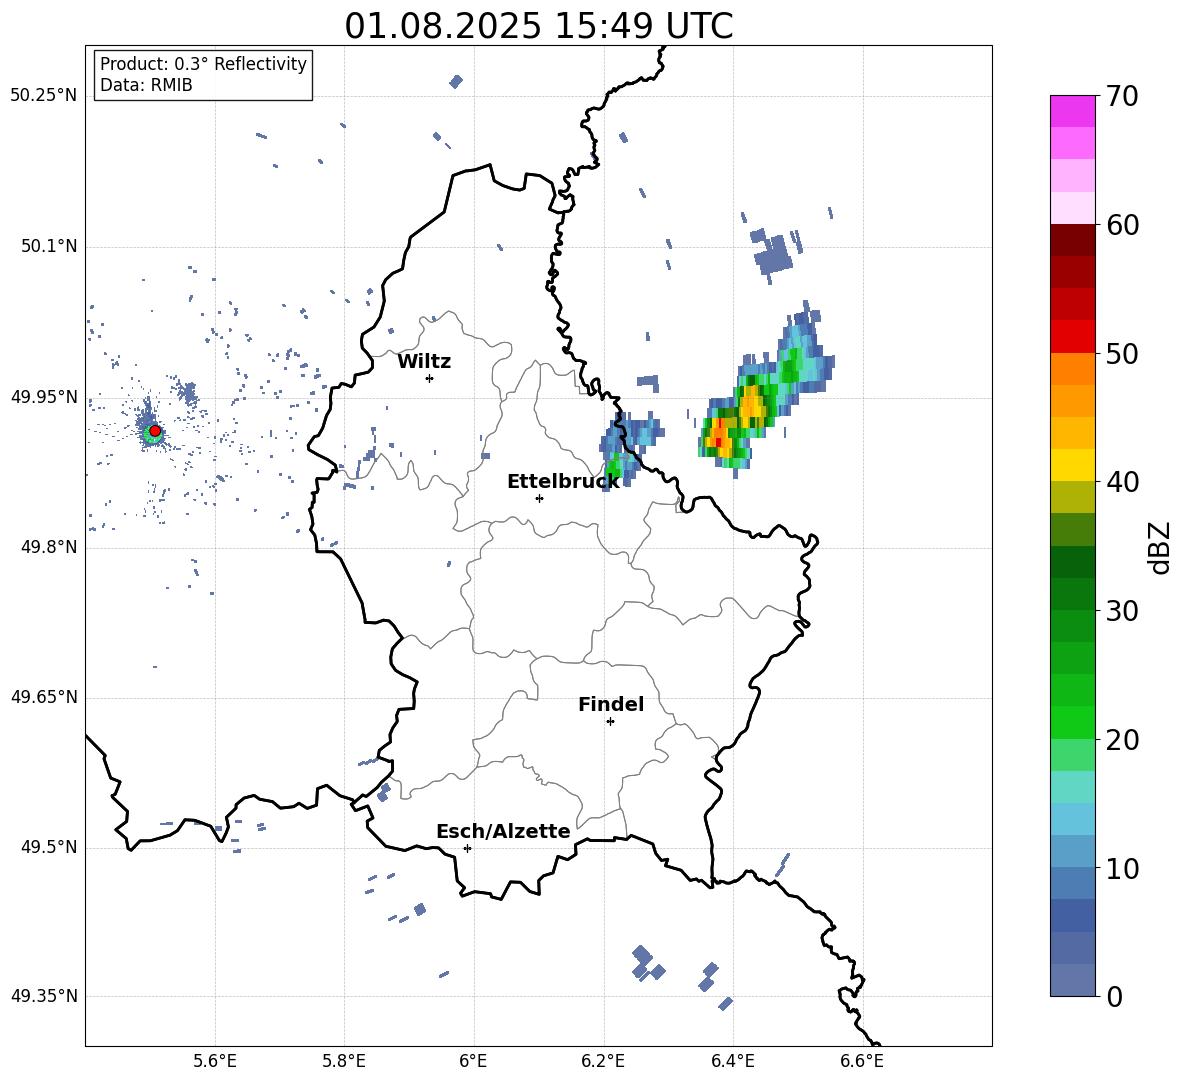Click the Ettelbruck station cross marker

[x=539, y=498]
